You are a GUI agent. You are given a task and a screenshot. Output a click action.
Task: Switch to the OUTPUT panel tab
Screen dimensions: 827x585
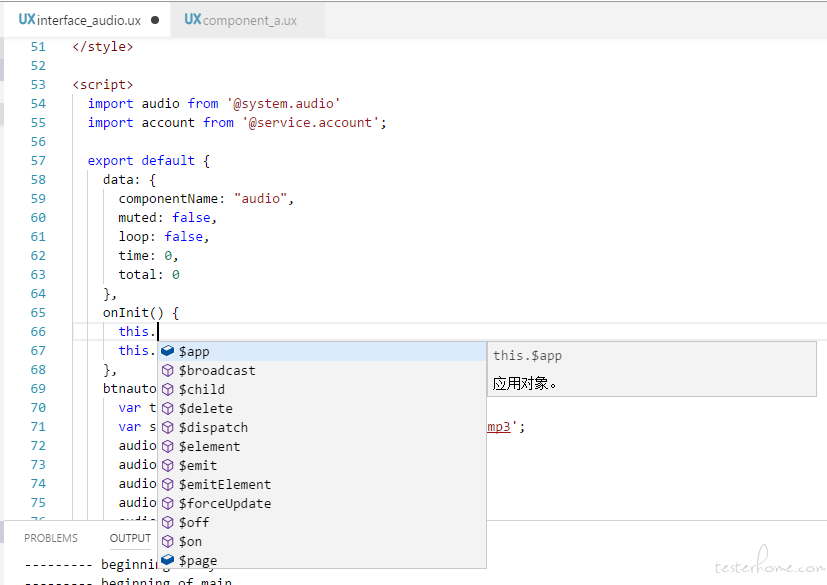tap(130, 538)
